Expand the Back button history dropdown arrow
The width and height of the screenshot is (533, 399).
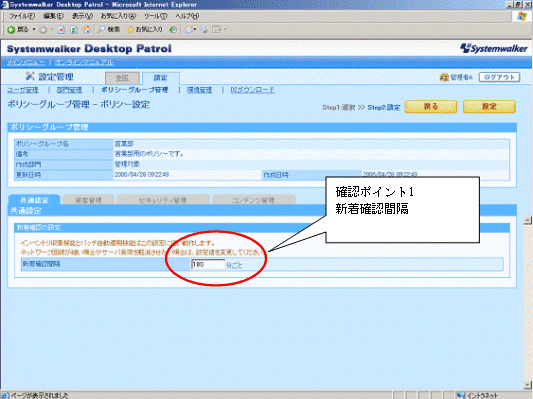coord(34,30)
